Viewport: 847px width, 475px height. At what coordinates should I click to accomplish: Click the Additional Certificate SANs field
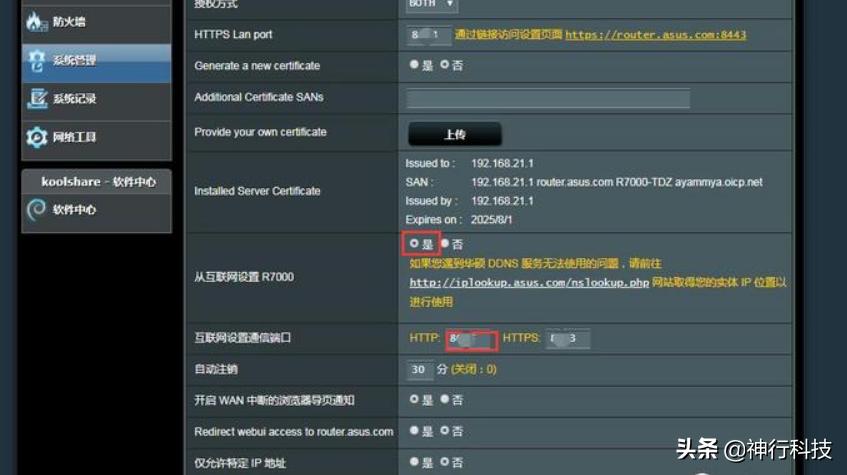tap(548, 98)
